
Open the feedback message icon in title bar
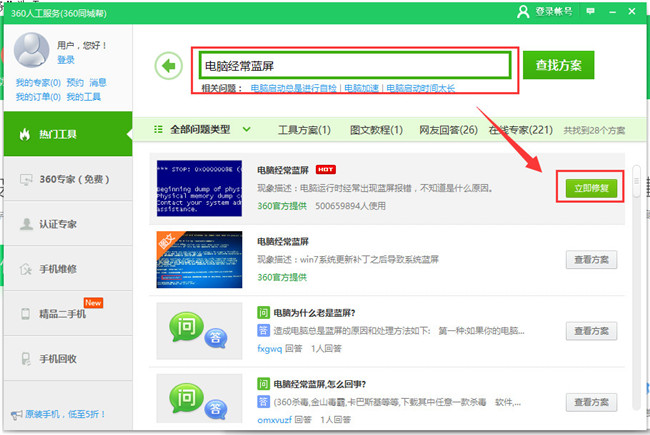click(590, 12)
